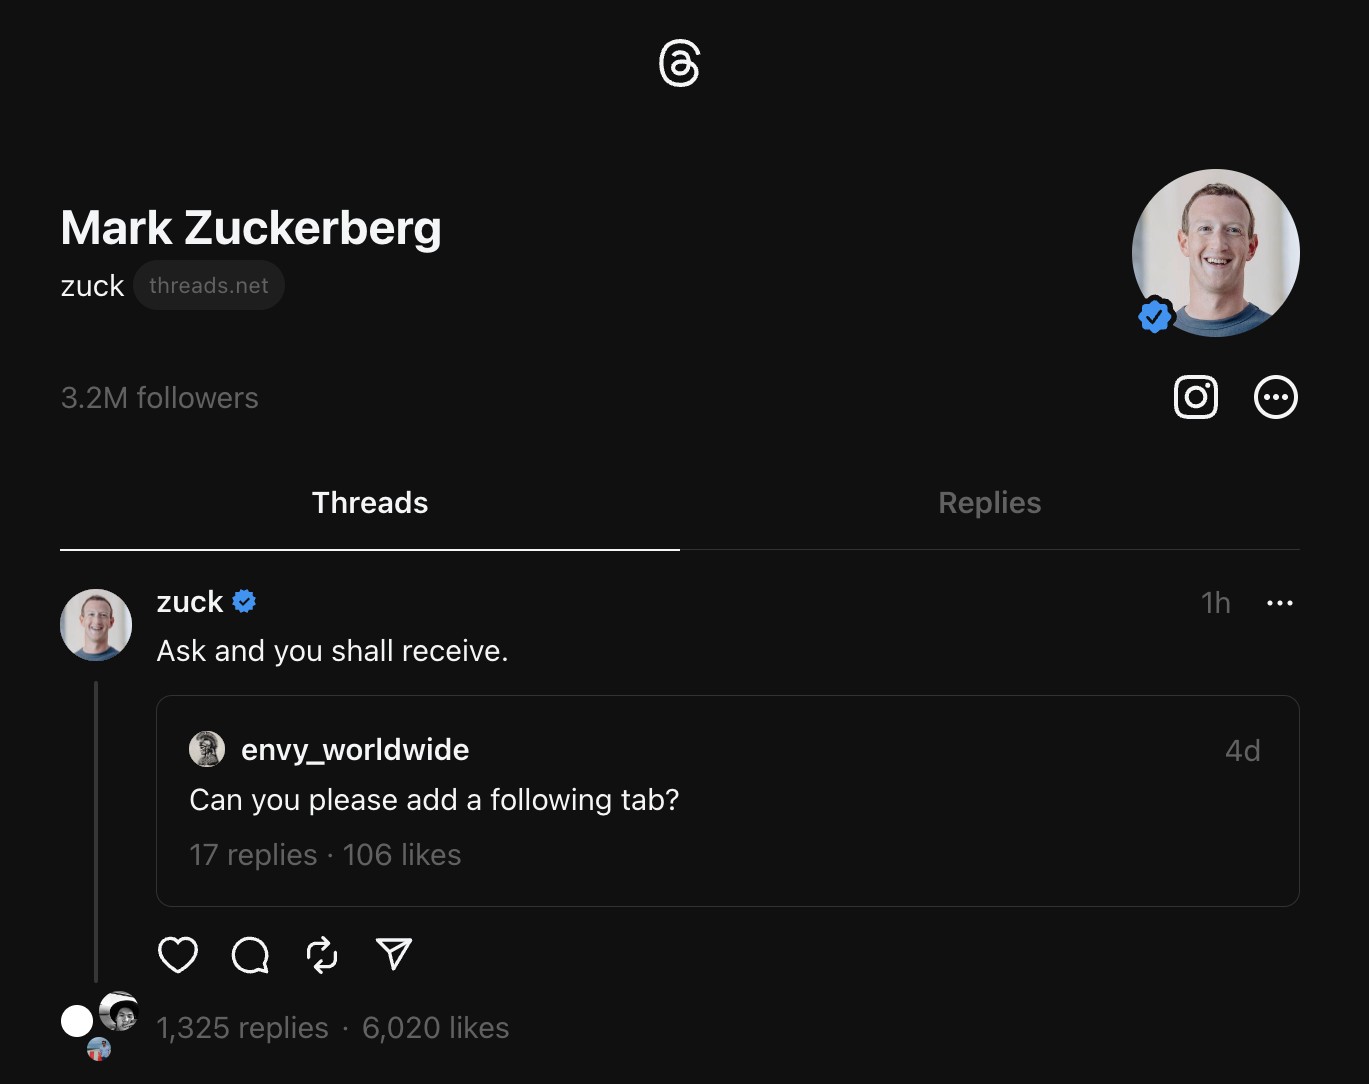The image size is (1369, 1084).
Task: Switch to the Replies tab
Action: (x=989, y=503)
